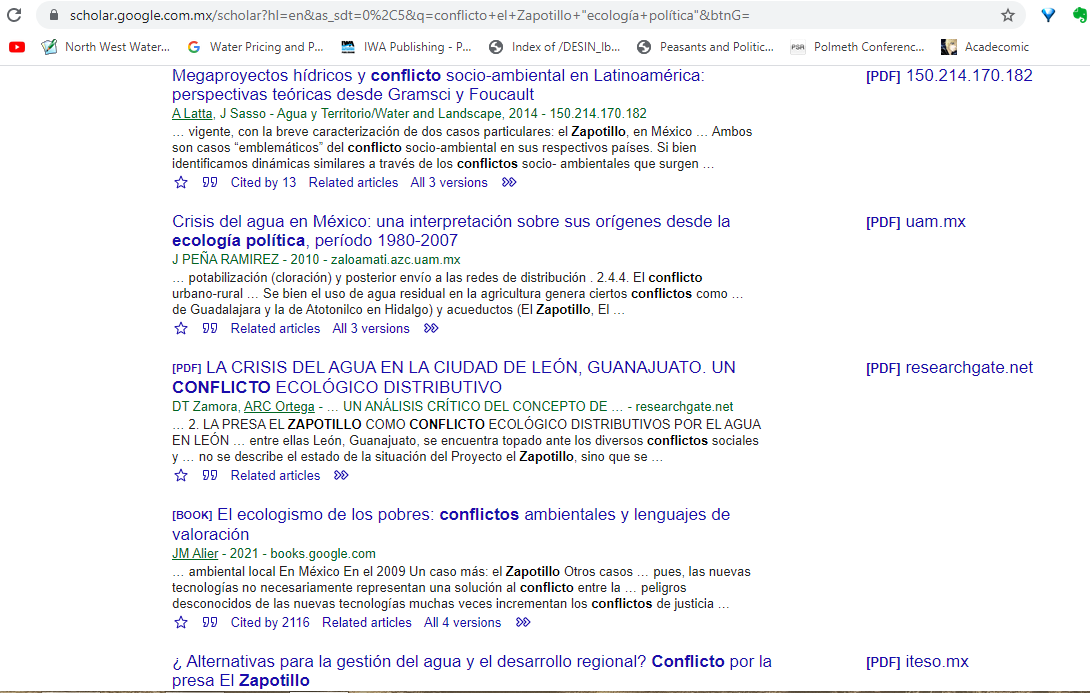The width and height of the screenshot is (1090, 693).
Task: Open the Peasants and Politic... bookmark
Action: pos(705,47)
